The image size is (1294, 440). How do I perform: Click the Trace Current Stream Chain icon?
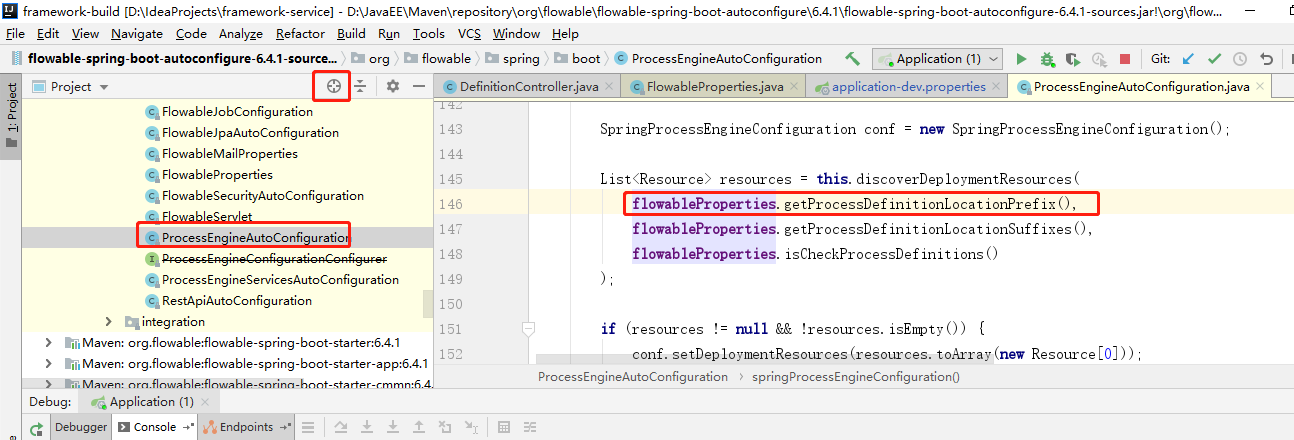[x=530, y=427]
